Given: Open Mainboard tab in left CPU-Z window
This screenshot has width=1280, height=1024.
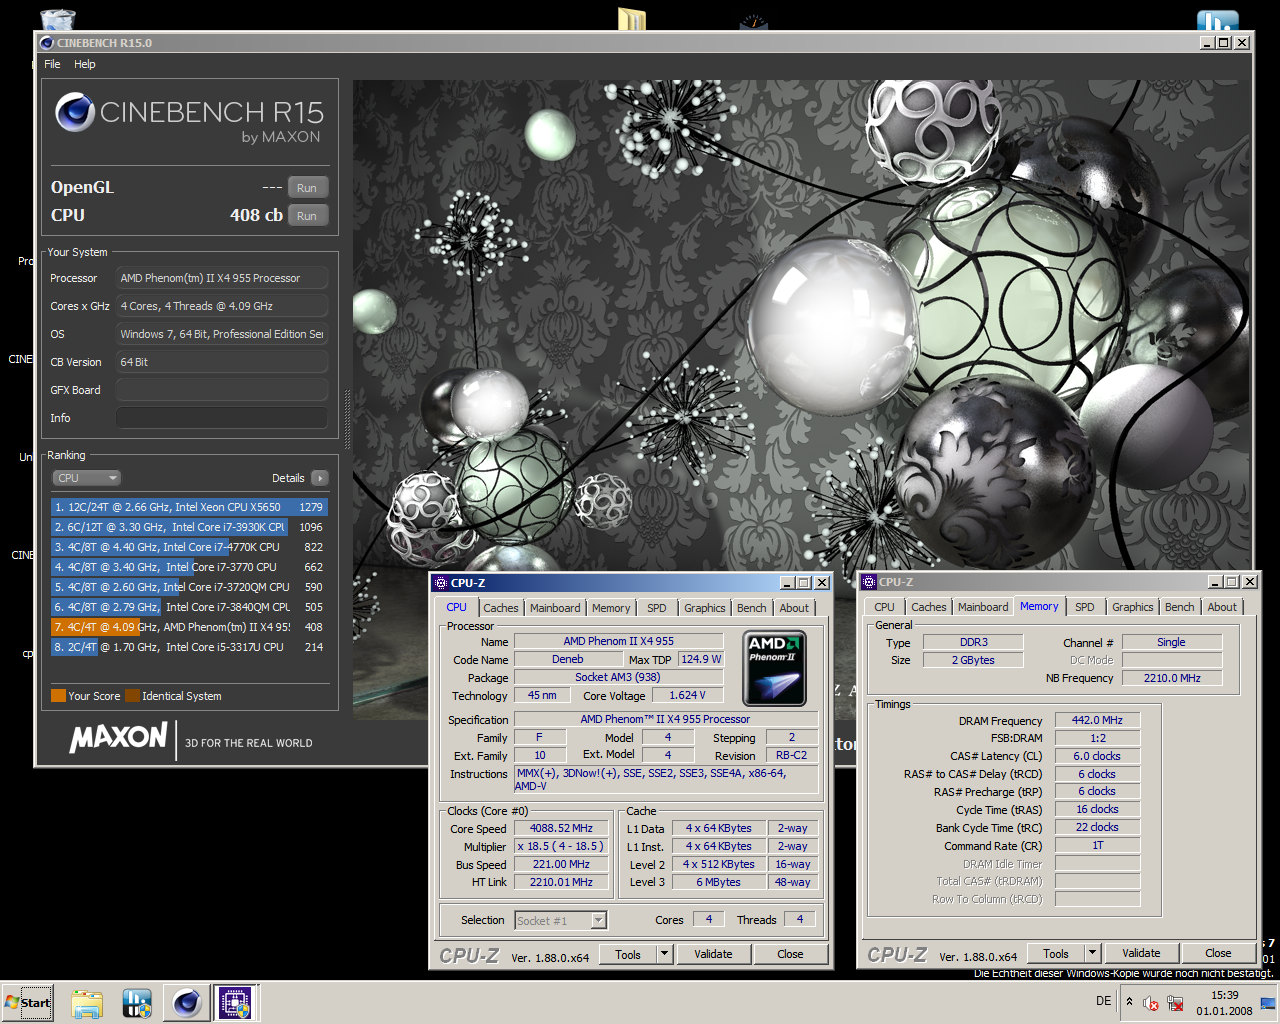Looking at the screenshot, I should (555, 608).
